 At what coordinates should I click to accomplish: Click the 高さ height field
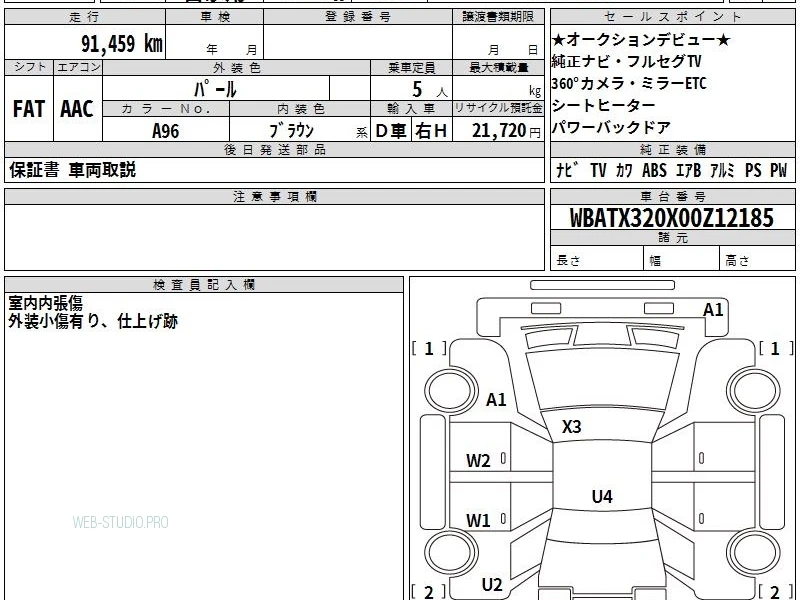click(x=758, y=258)
